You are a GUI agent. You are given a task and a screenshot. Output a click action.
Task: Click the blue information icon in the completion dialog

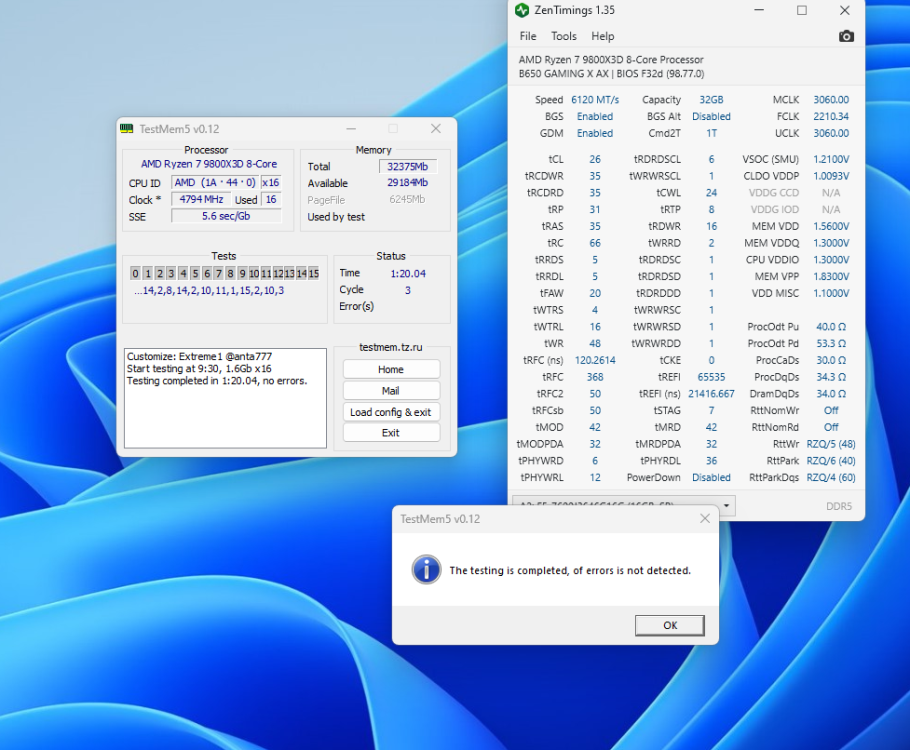coord(427,570)
